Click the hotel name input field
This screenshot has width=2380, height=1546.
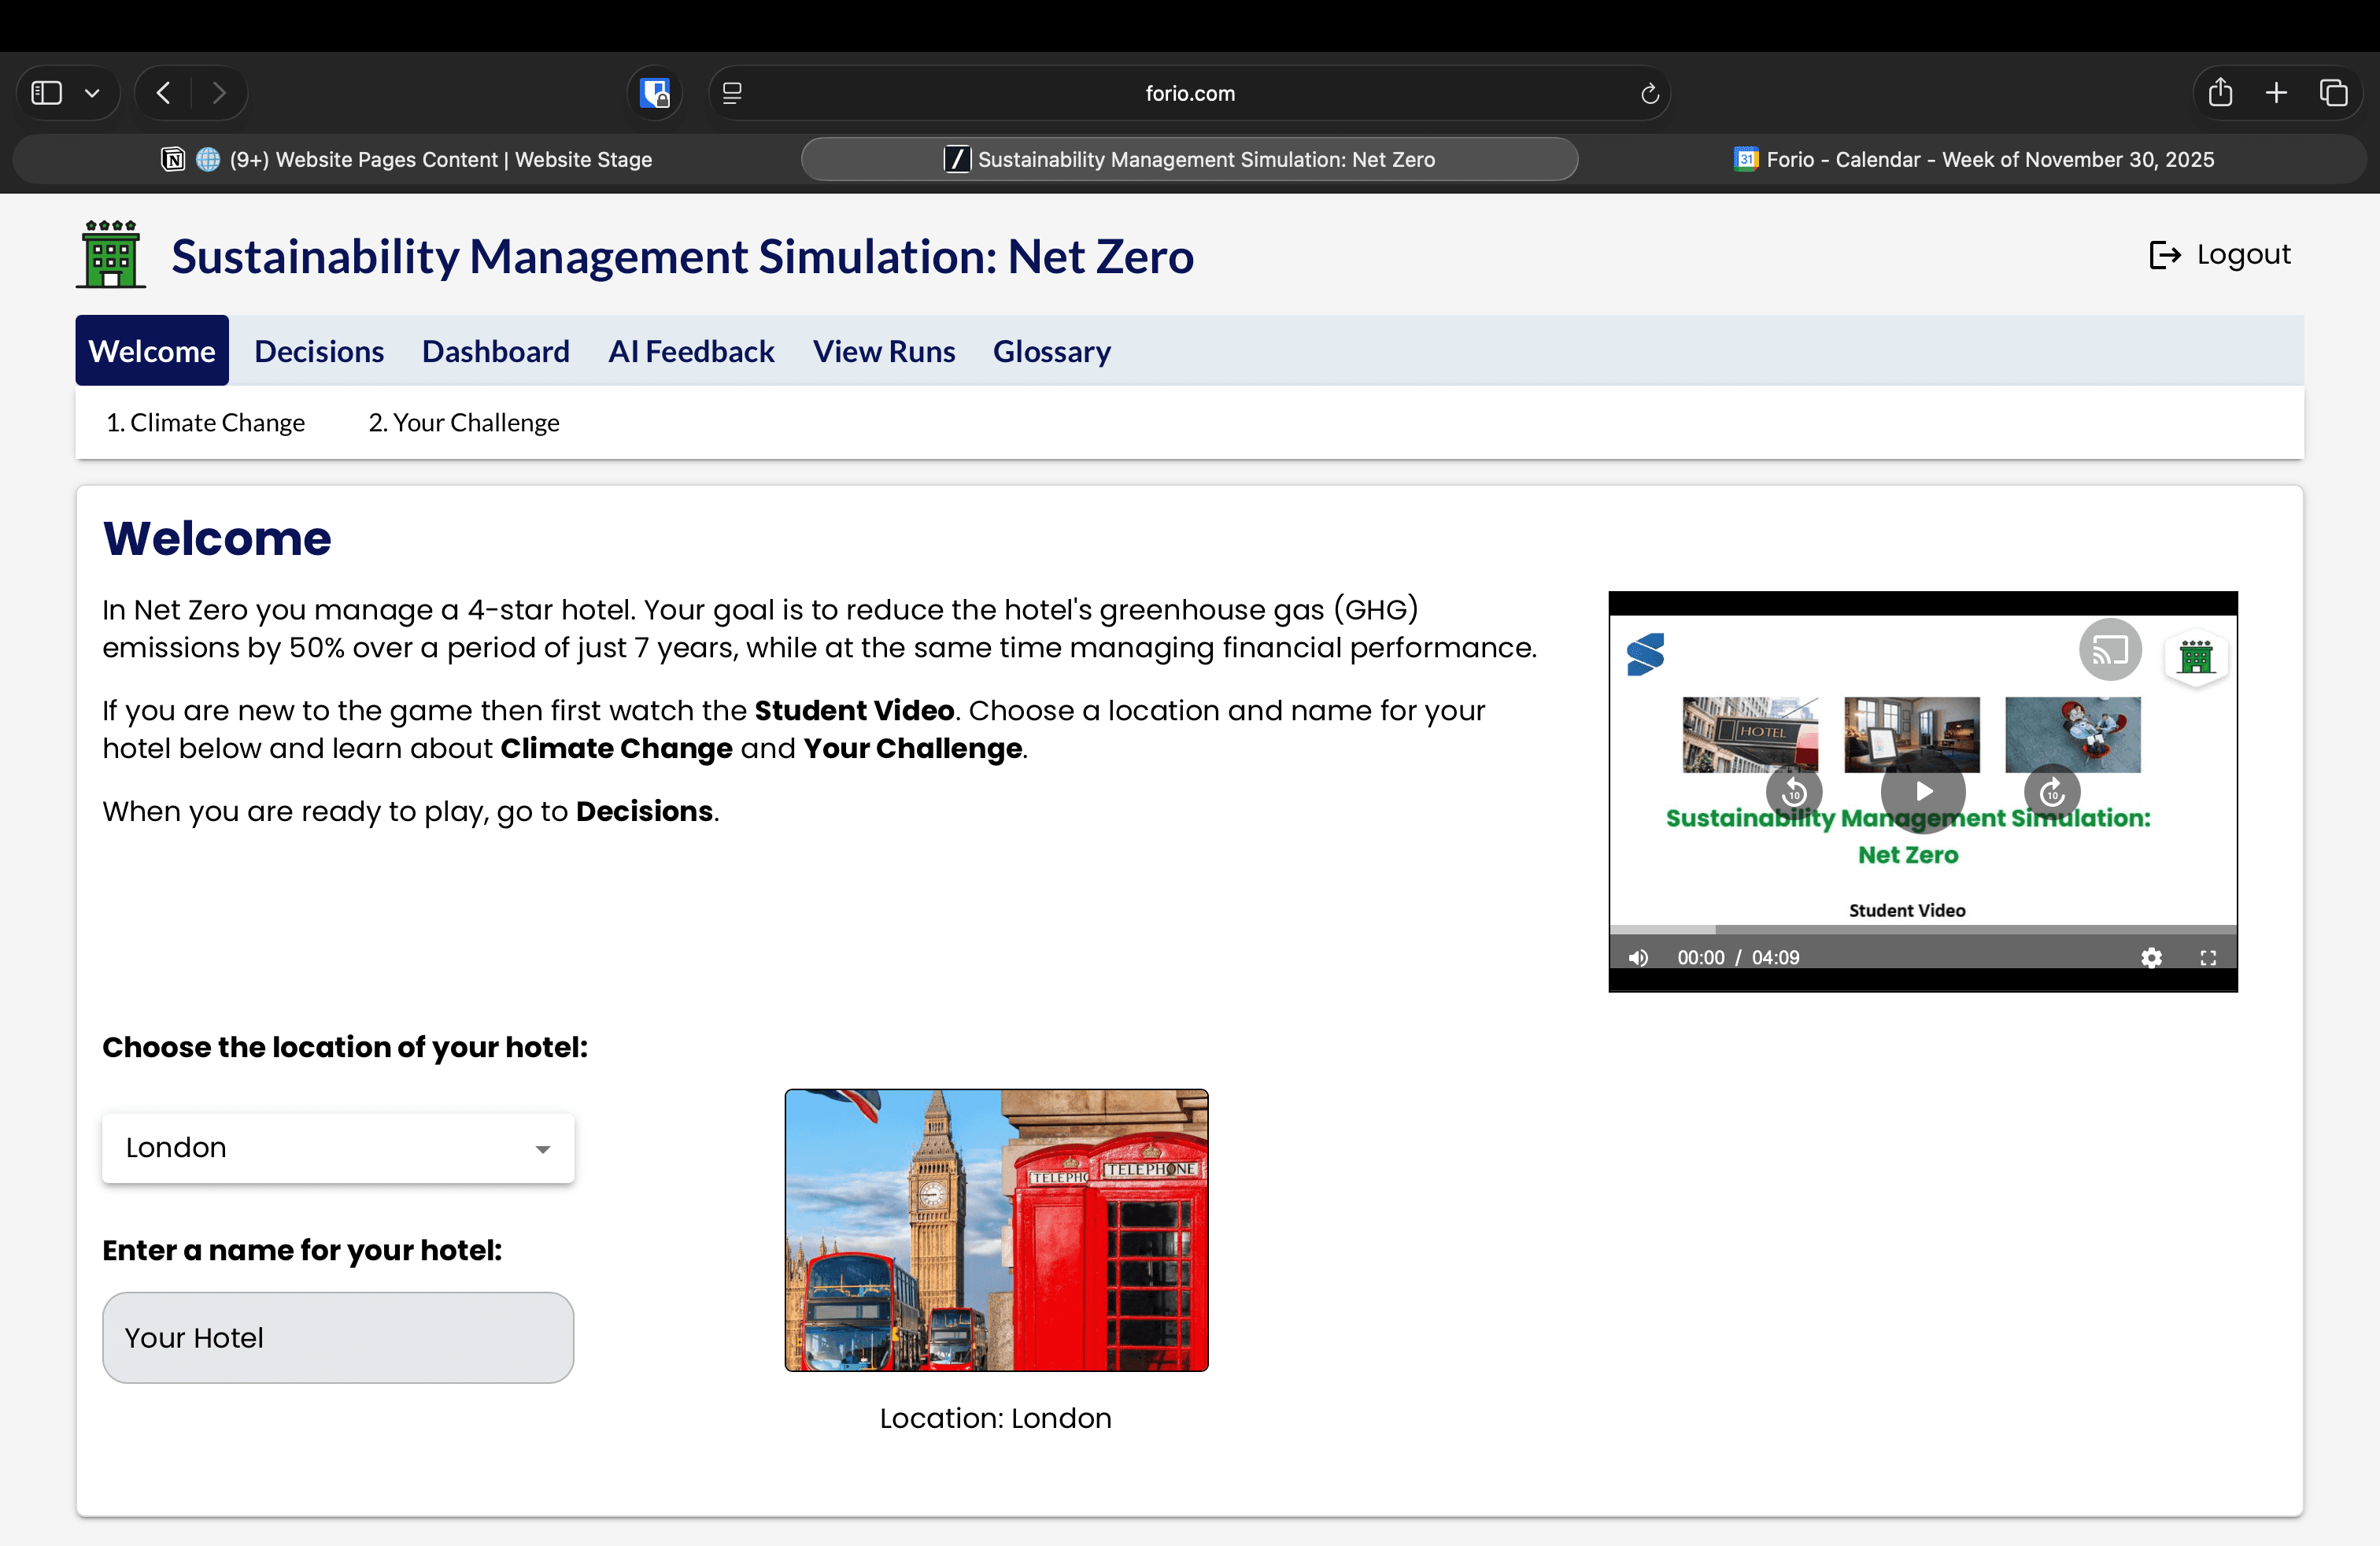click(x=338, y=1337)
